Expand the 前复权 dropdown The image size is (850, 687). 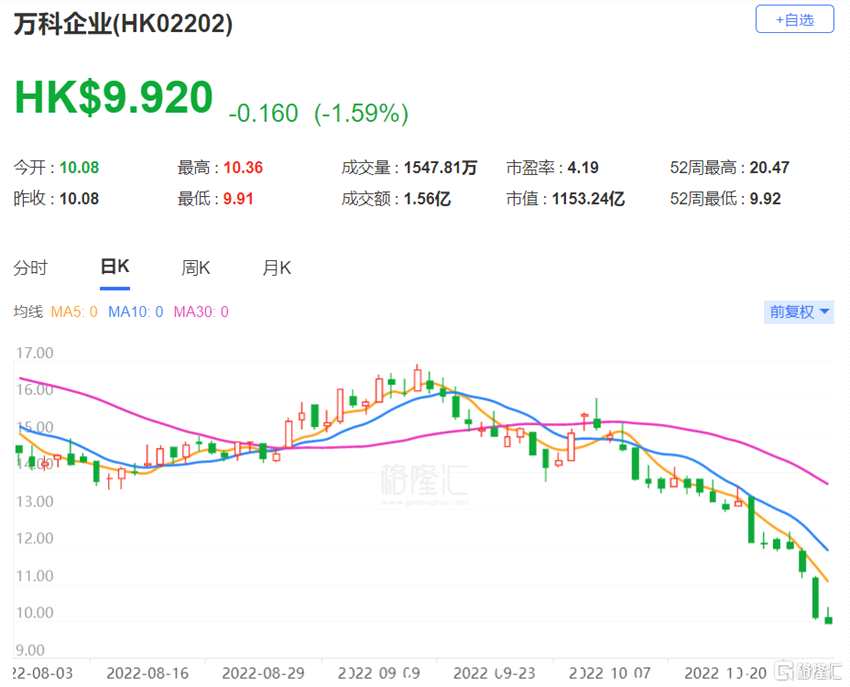[x=799, y=312]
